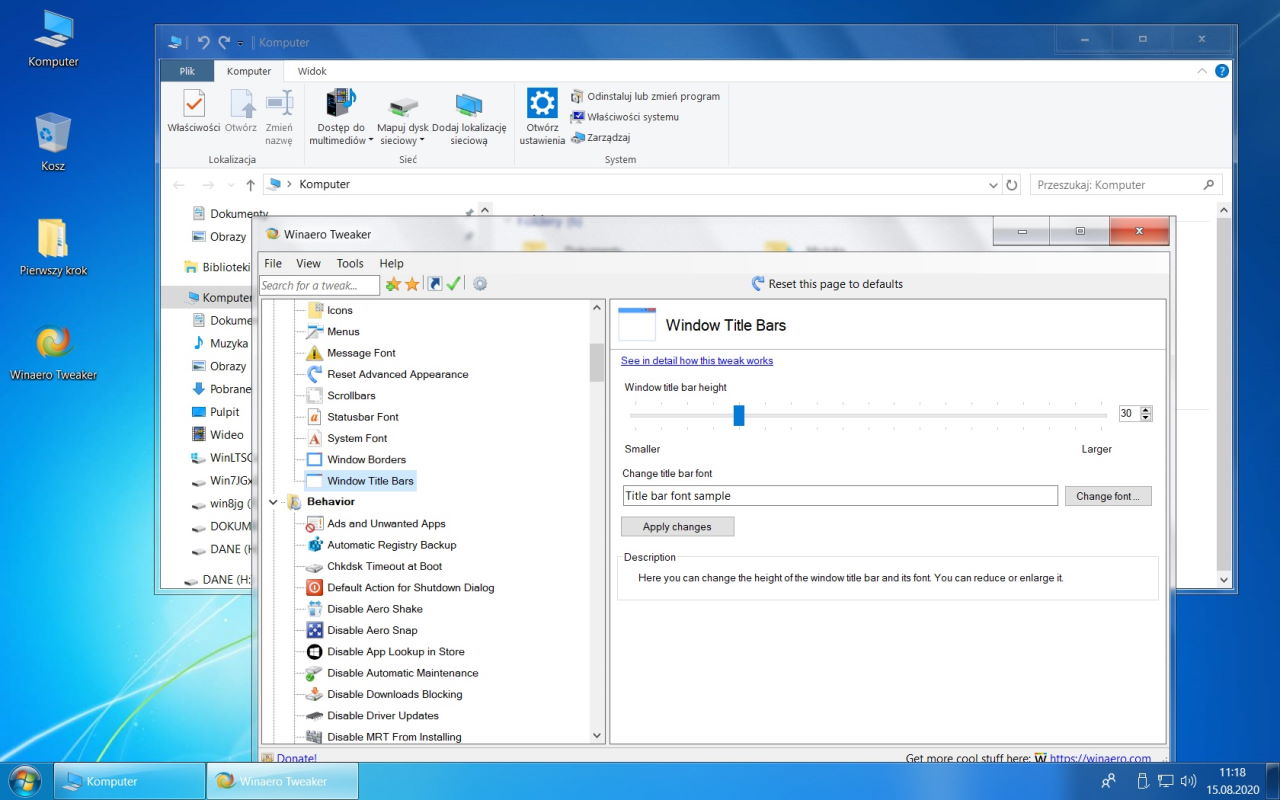The image size is (1280, 800).
Task: Click the Explorer refresh button
Action: click(x=1012, y=185)
